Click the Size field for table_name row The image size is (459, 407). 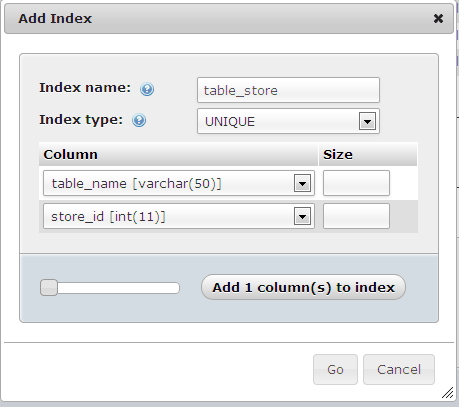[356, 183]
